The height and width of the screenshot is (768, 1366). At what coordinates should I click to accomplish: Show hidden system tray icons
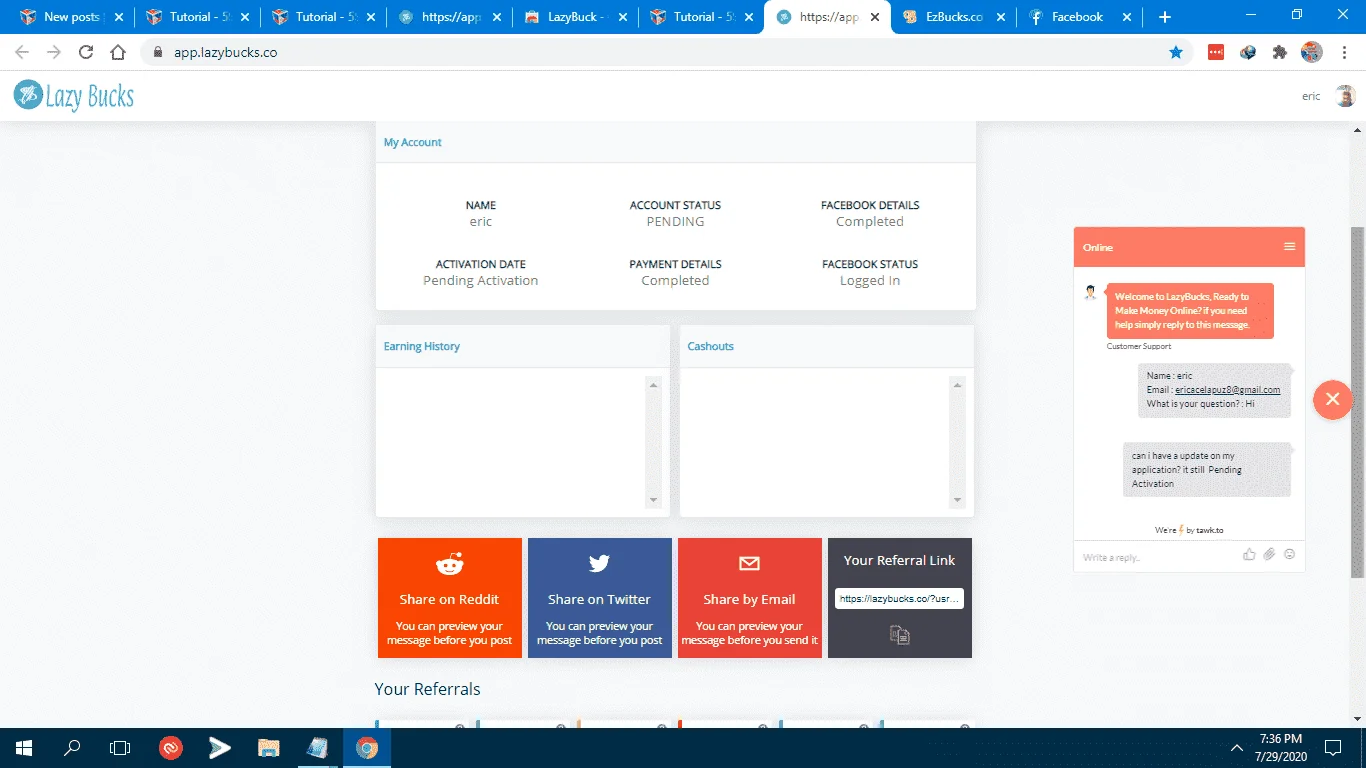(1237, 747)
